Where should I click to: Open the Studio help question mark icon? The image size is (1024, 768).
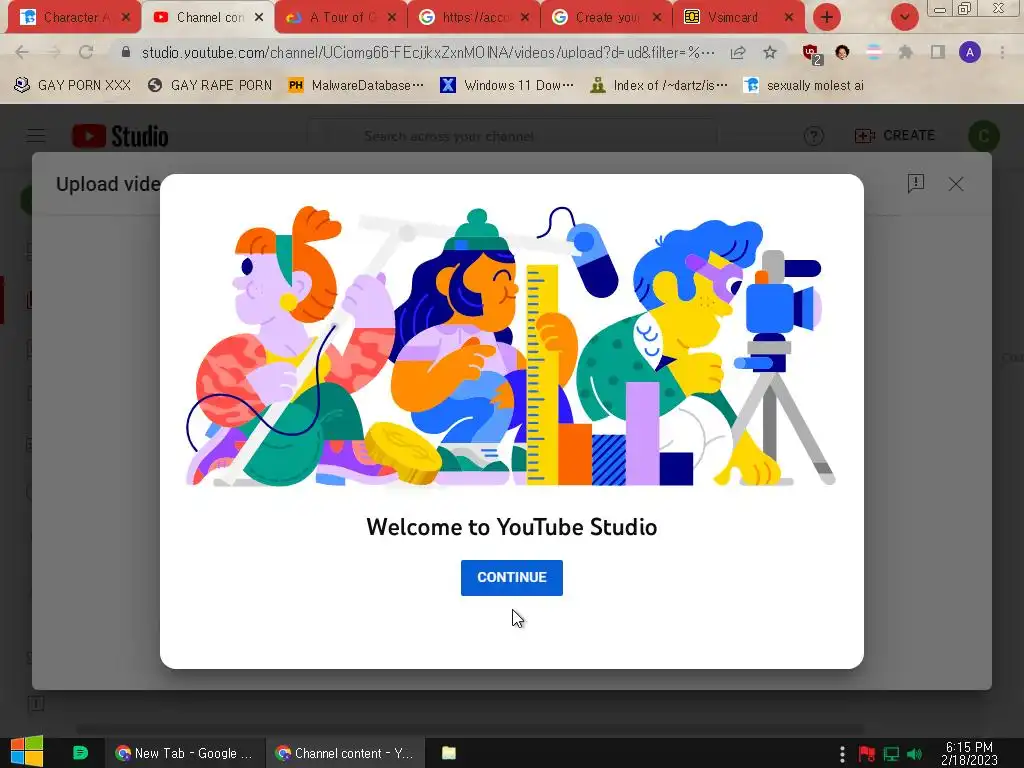813,136
